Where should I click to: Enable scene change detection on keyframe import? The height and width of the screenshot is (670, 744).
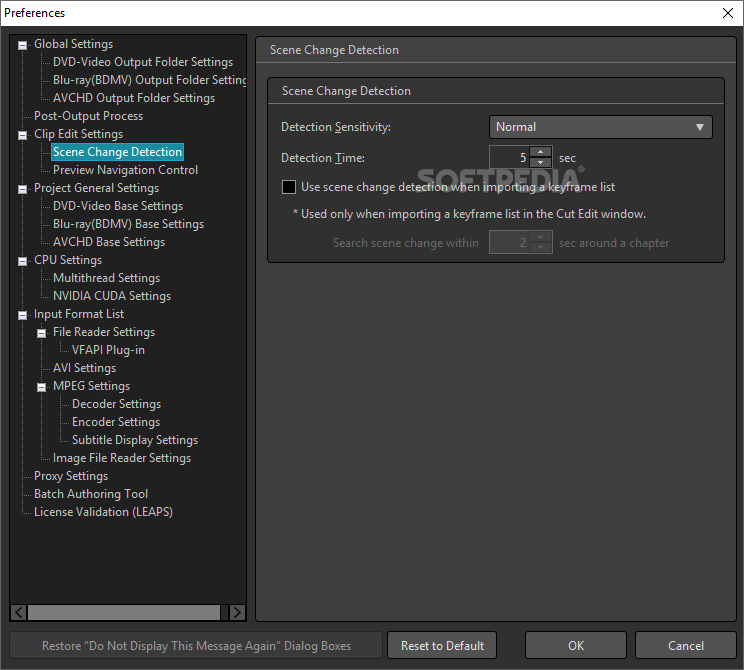click(289, 187)
